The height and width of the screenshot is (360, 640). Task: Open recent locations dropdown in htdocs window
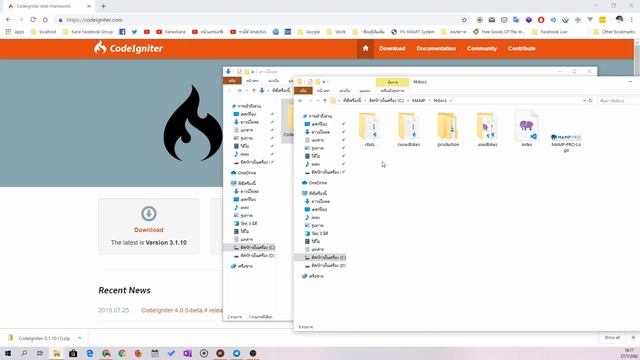[318, 100]
